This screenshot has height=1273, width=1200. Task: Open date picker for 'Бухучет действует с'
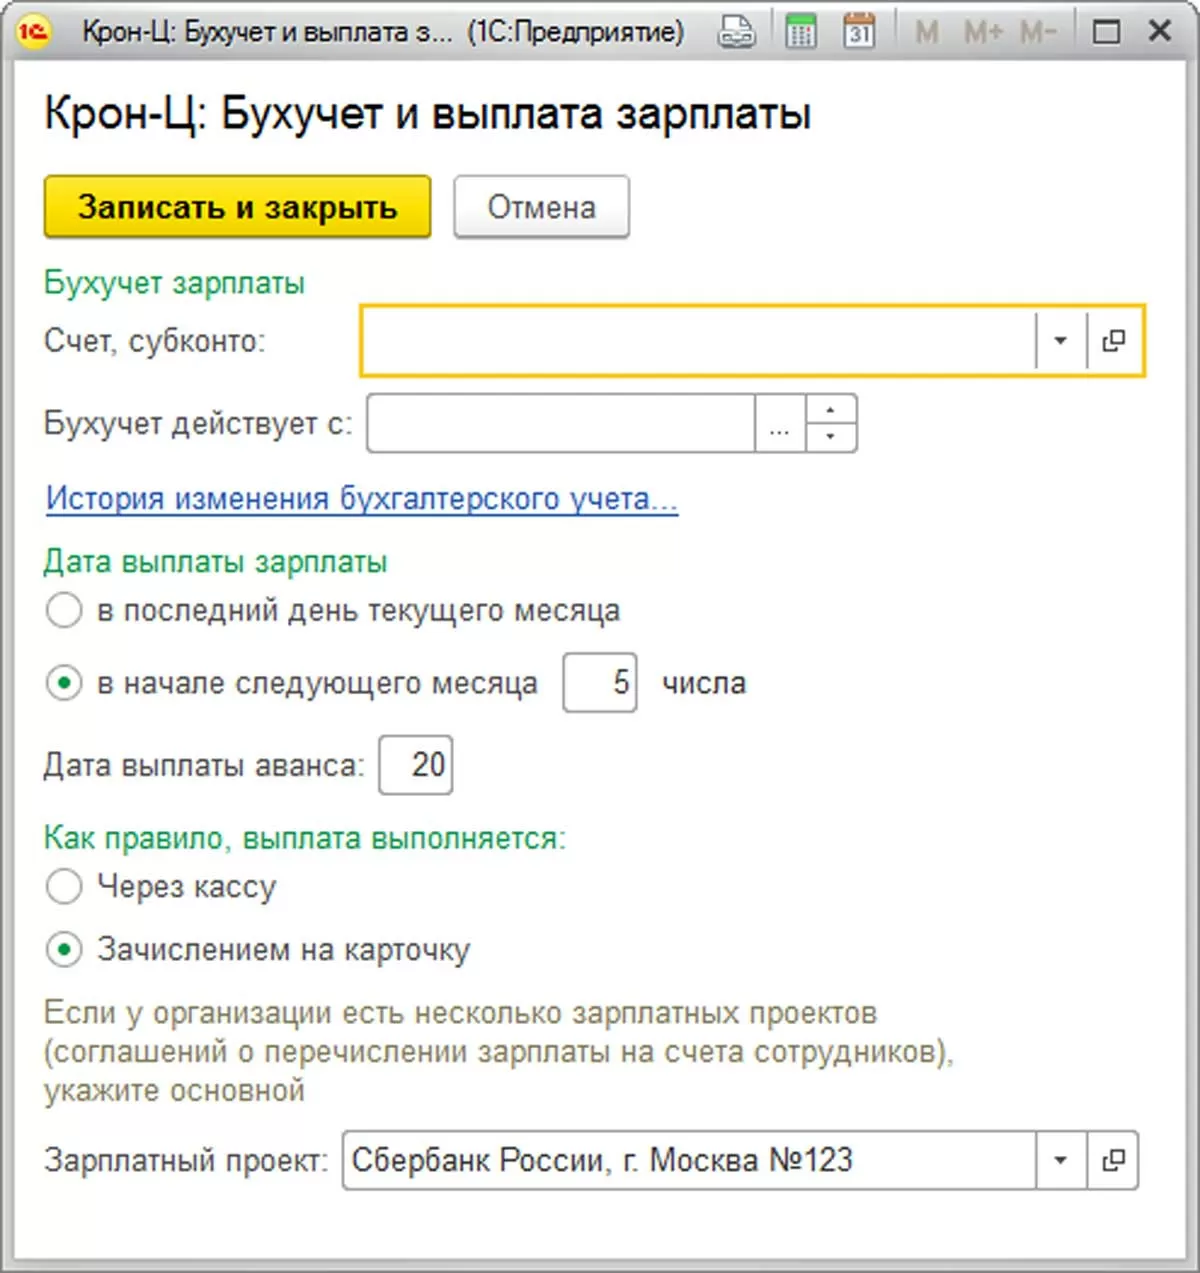tap(780, 424)
